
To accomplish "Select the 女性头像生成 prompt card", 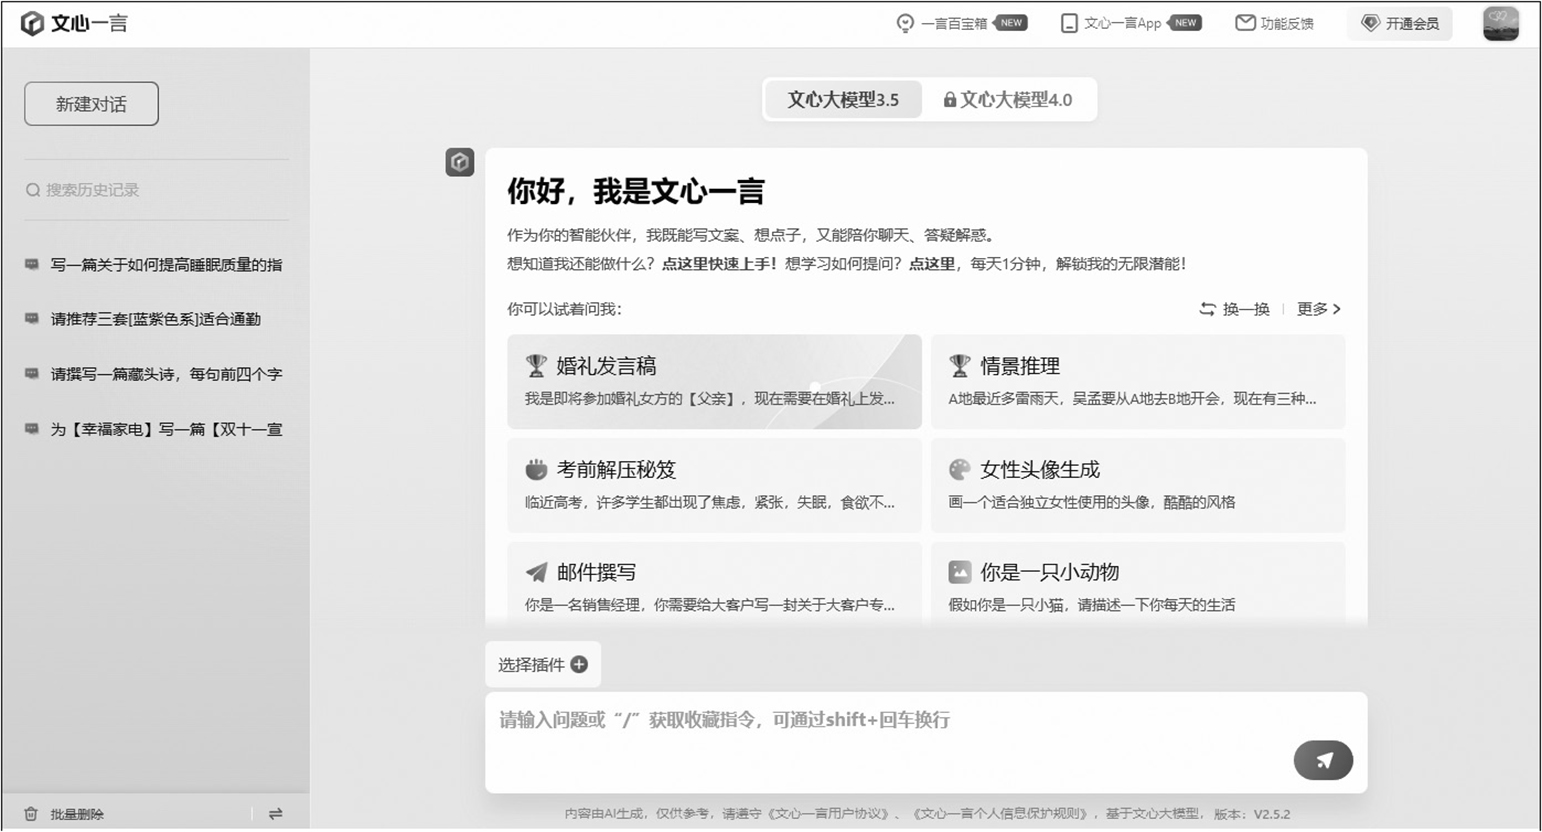I will click(1138, 485).
